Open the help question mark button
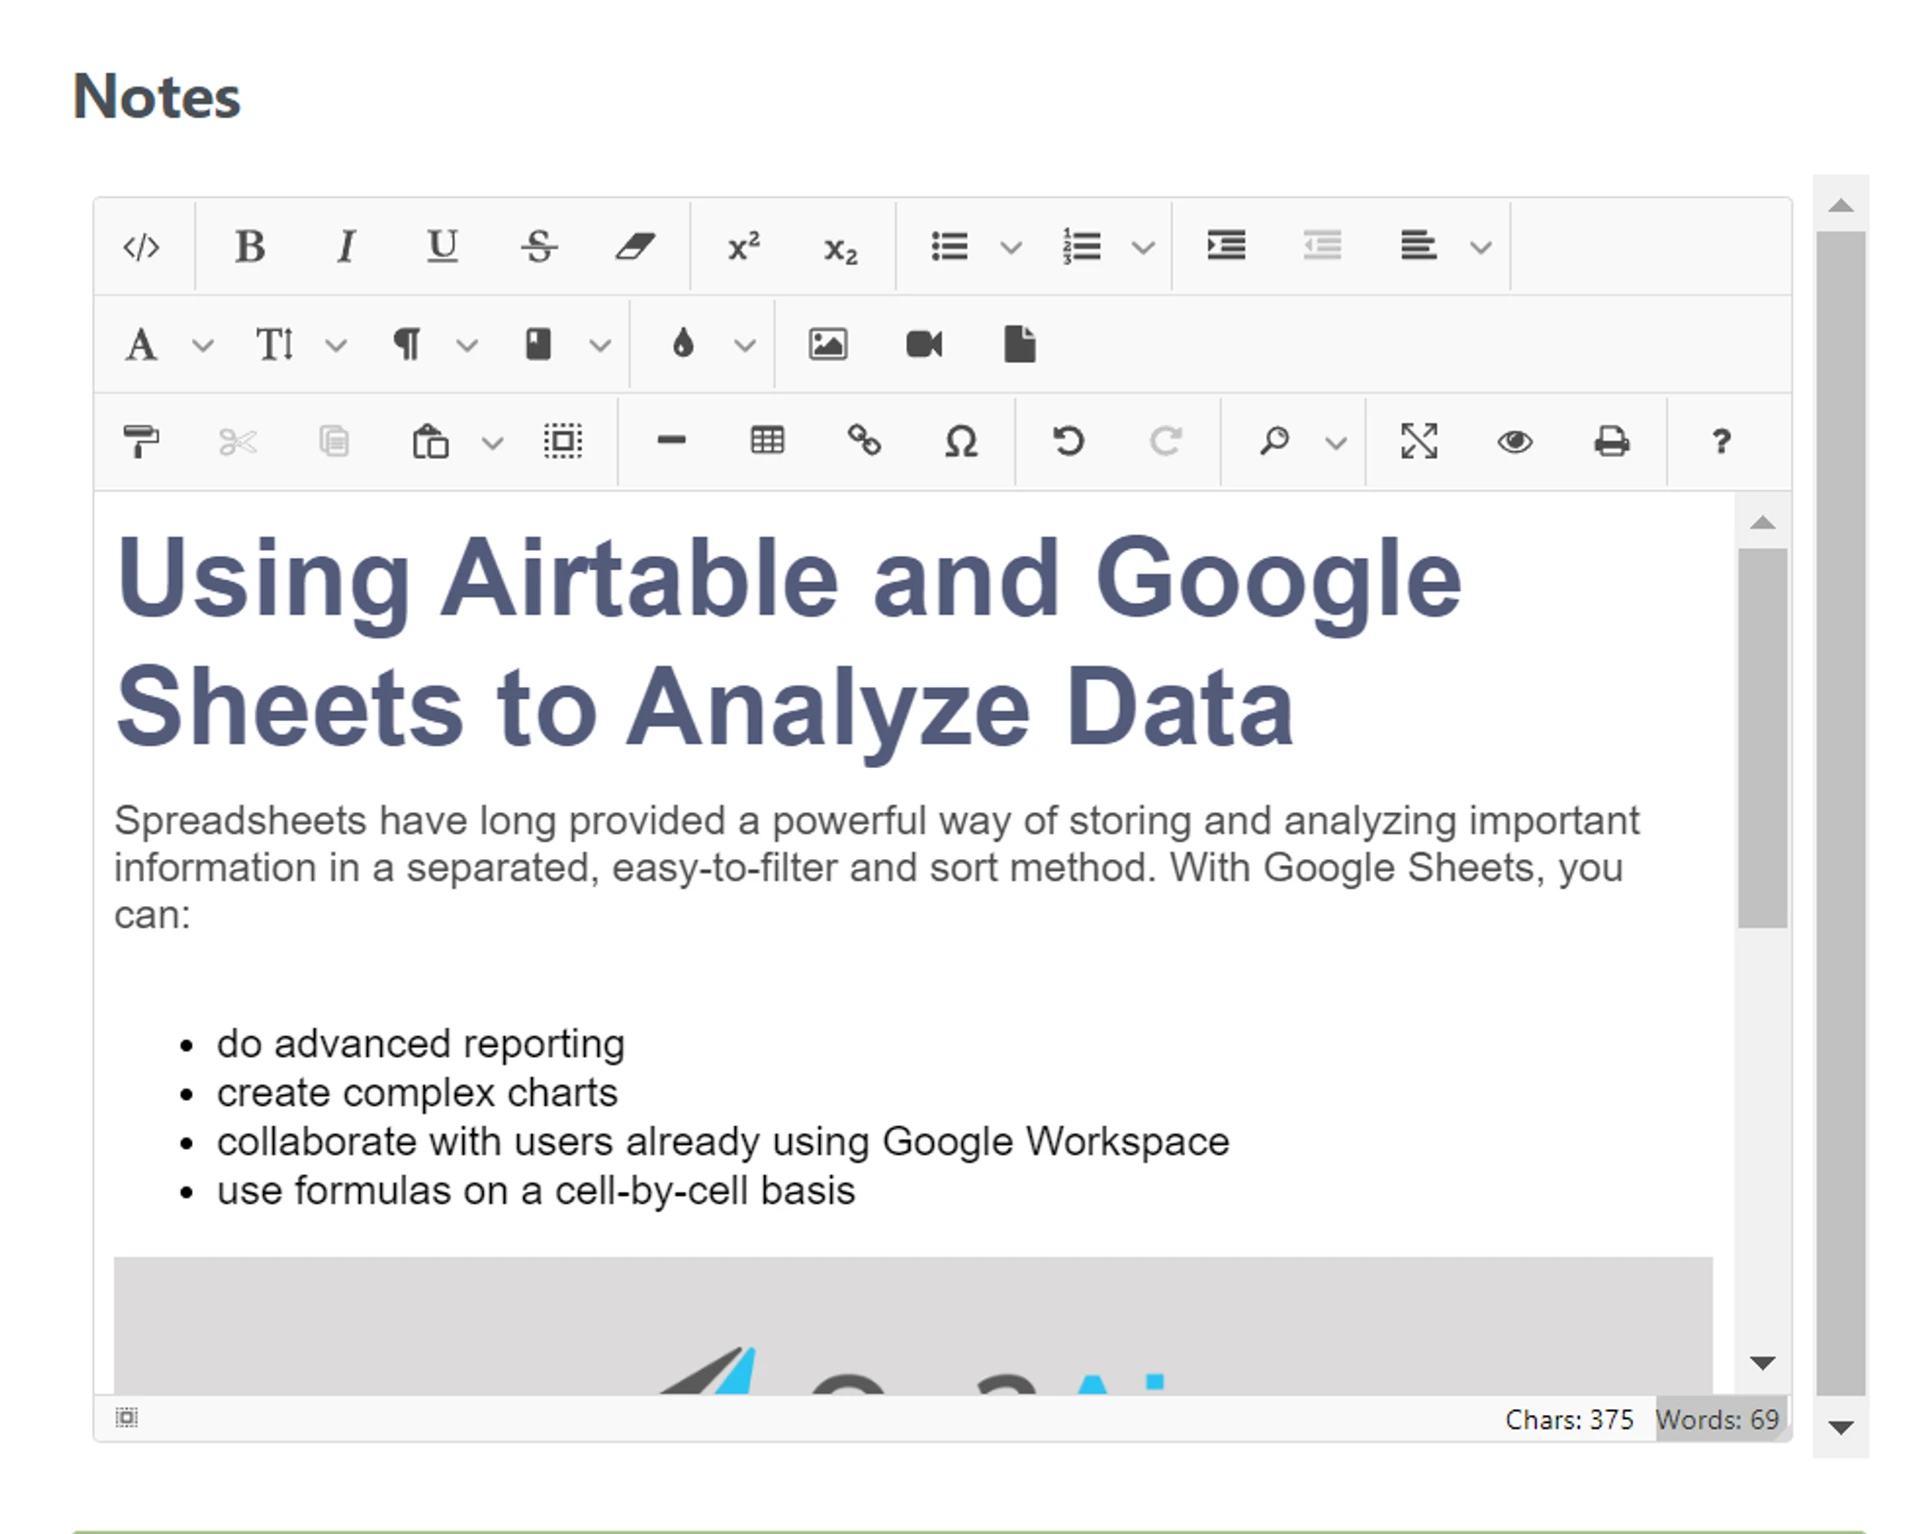1920x1534 pixels. click(1720, 441)
